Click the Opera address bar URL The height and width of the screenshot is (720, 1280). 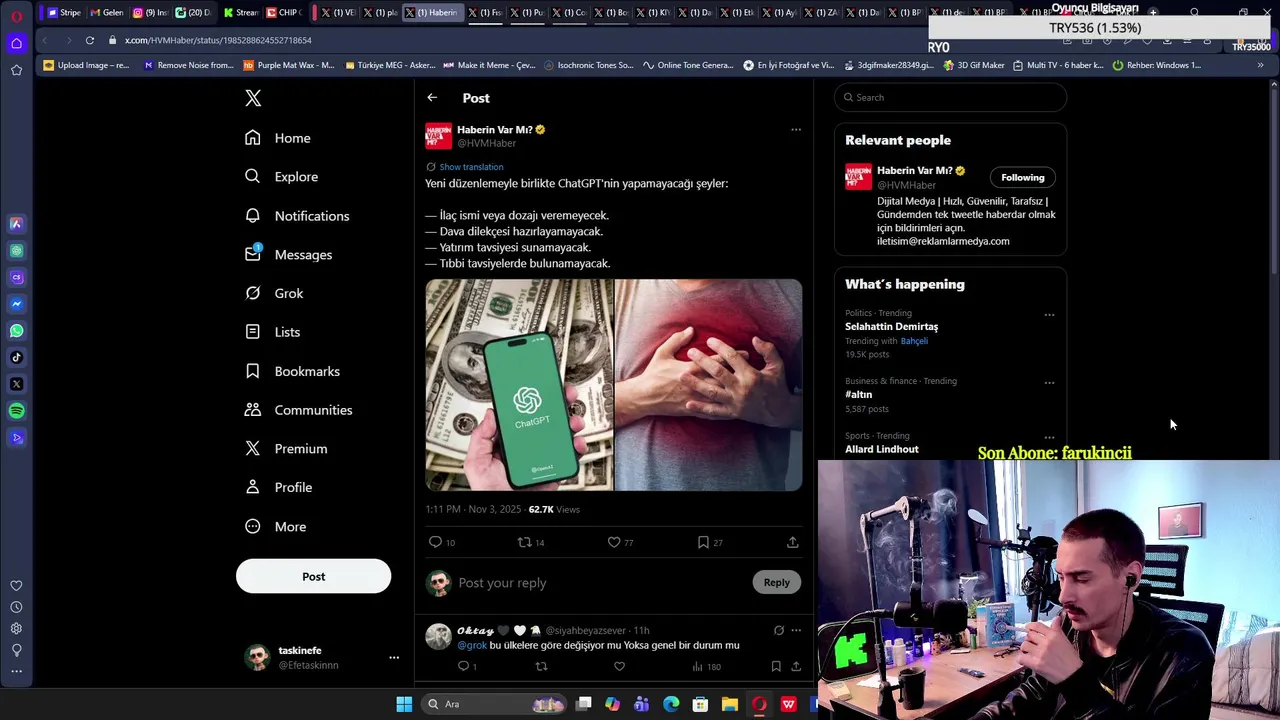click(218, 40)
